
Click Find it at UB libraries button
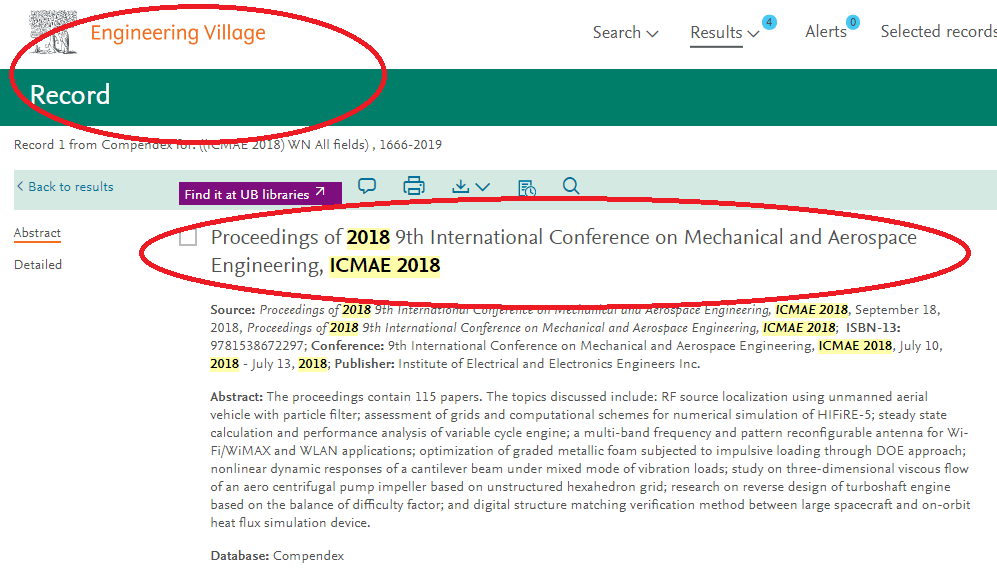coord(260,193)
